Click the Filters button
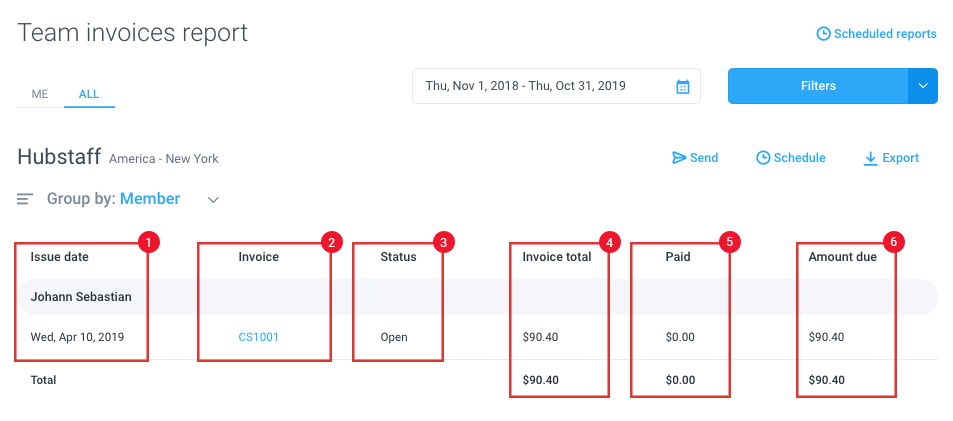The width and height of the screenshot is (953, 421). click(818, 86)
